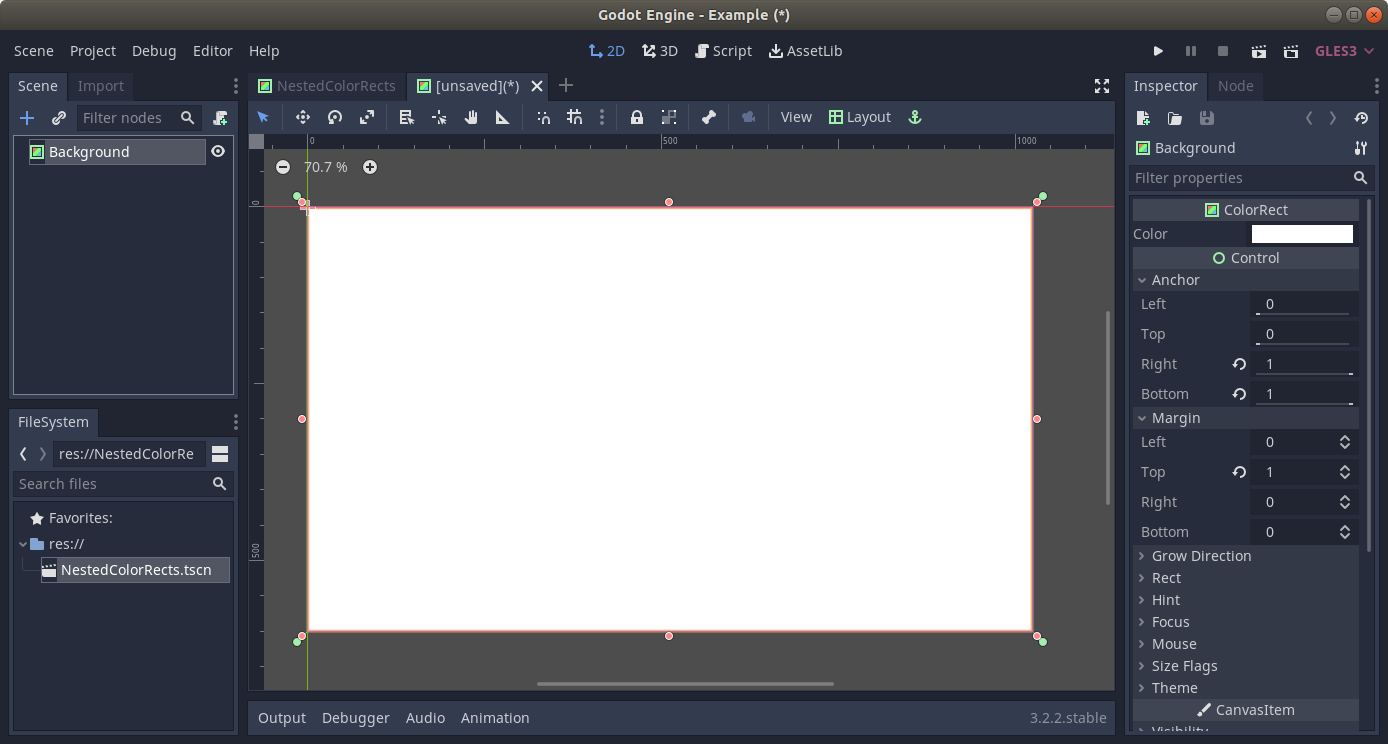The height and width of the screenshot is (744, 1388).
Task: Expand the Size Flags section
Action: point(1245,666)
